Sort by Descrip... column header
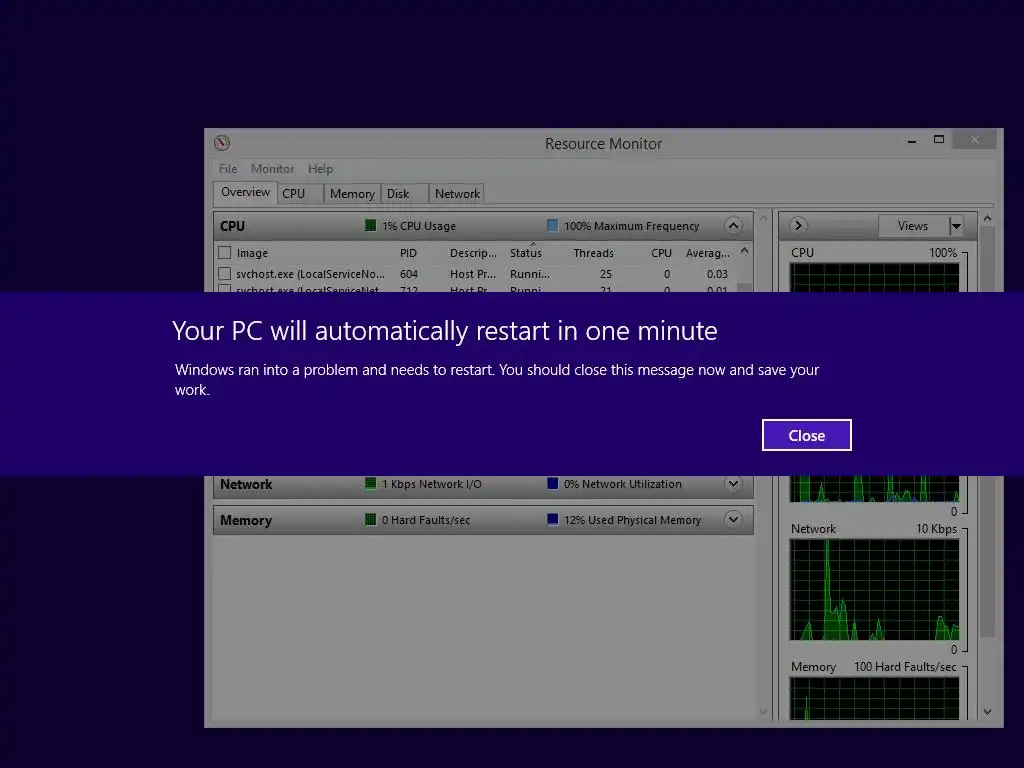This screenshot has height=768, width=1024. tap(473, 253)
